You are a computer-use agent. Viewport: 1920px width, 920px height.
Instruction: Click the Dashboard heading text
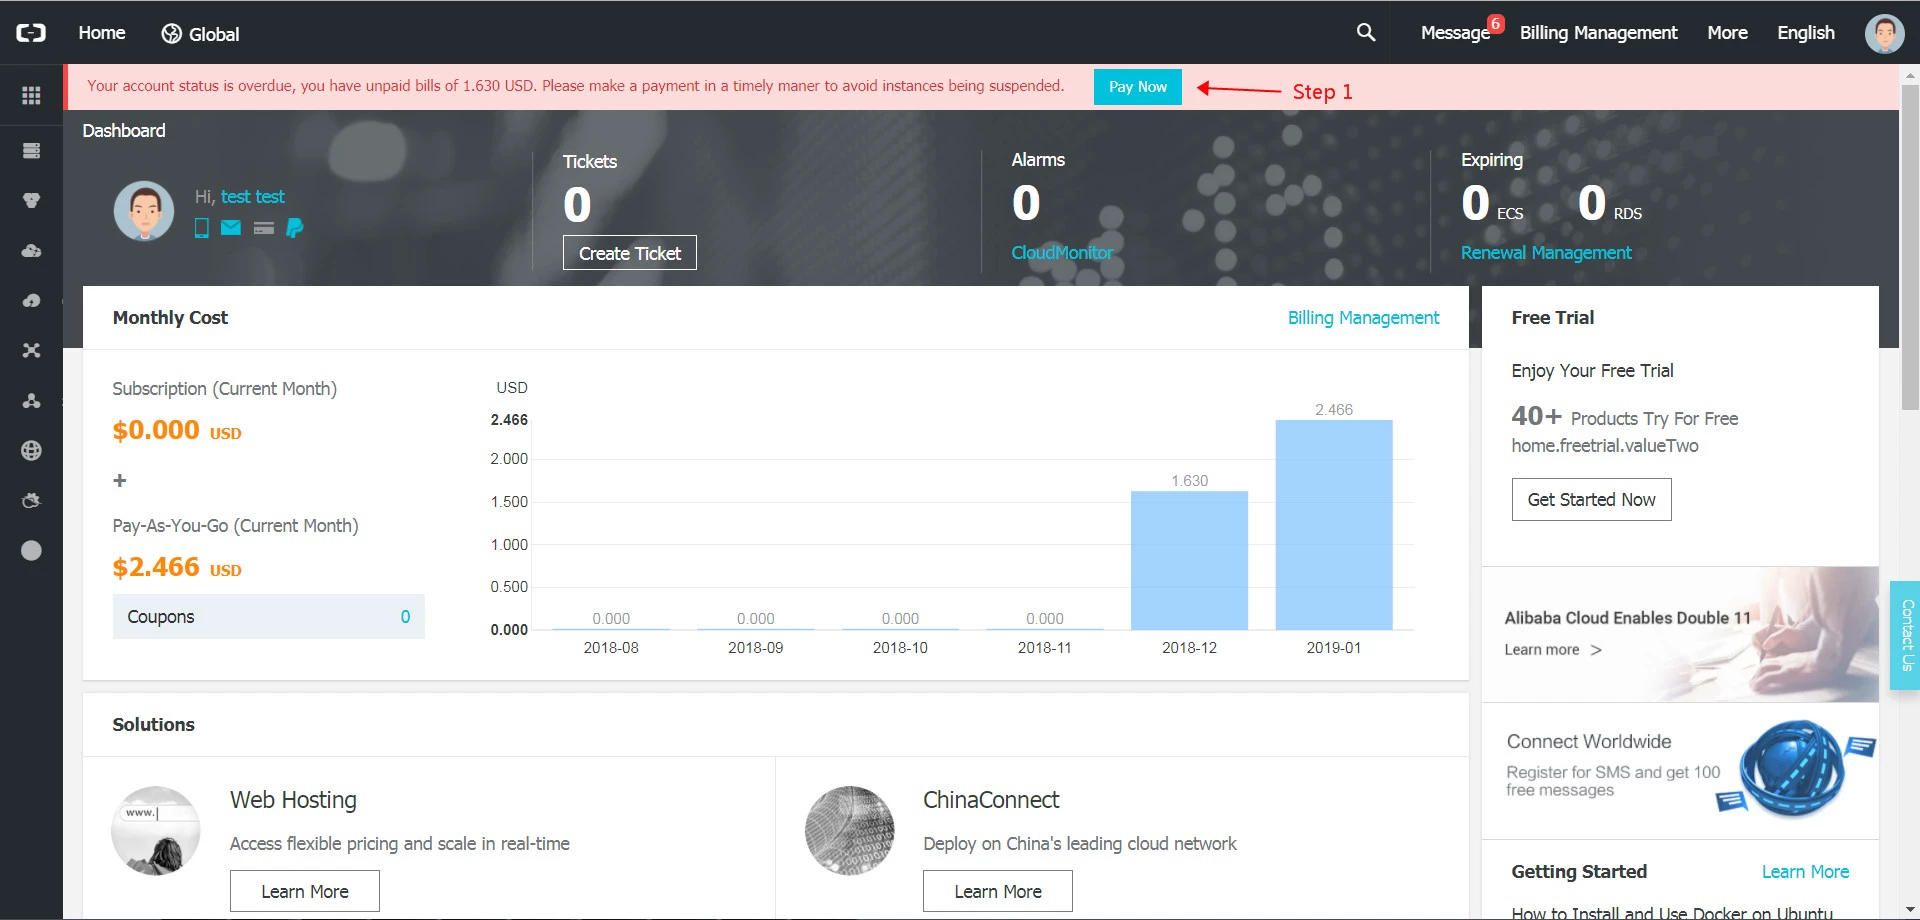pyautogui.click(x=124, y=131)
